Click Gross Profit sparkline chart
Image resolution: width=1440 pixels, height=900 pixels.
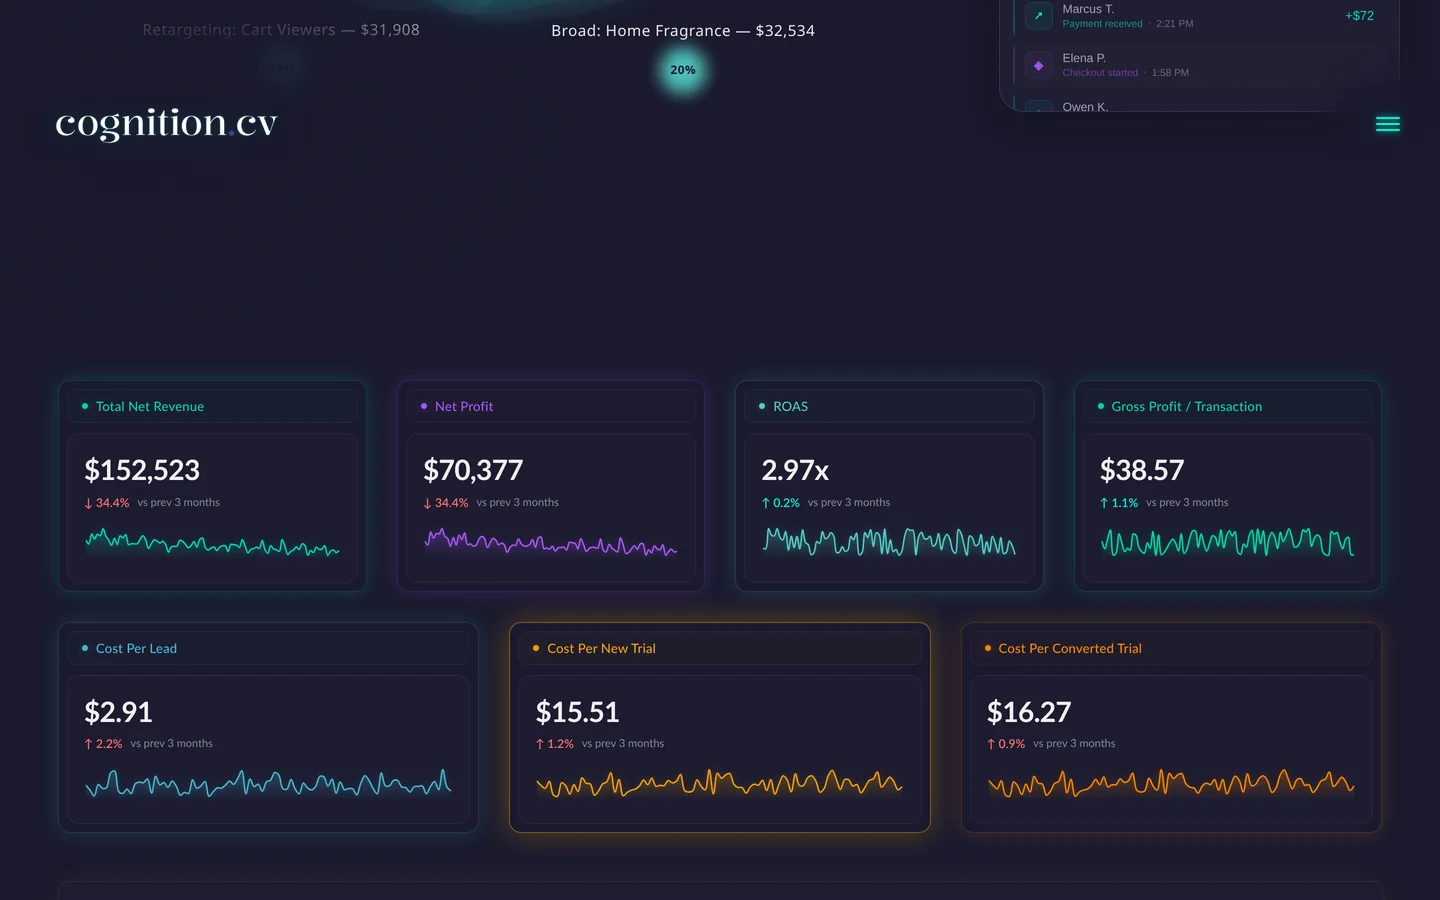click(x=1228, y=542)
